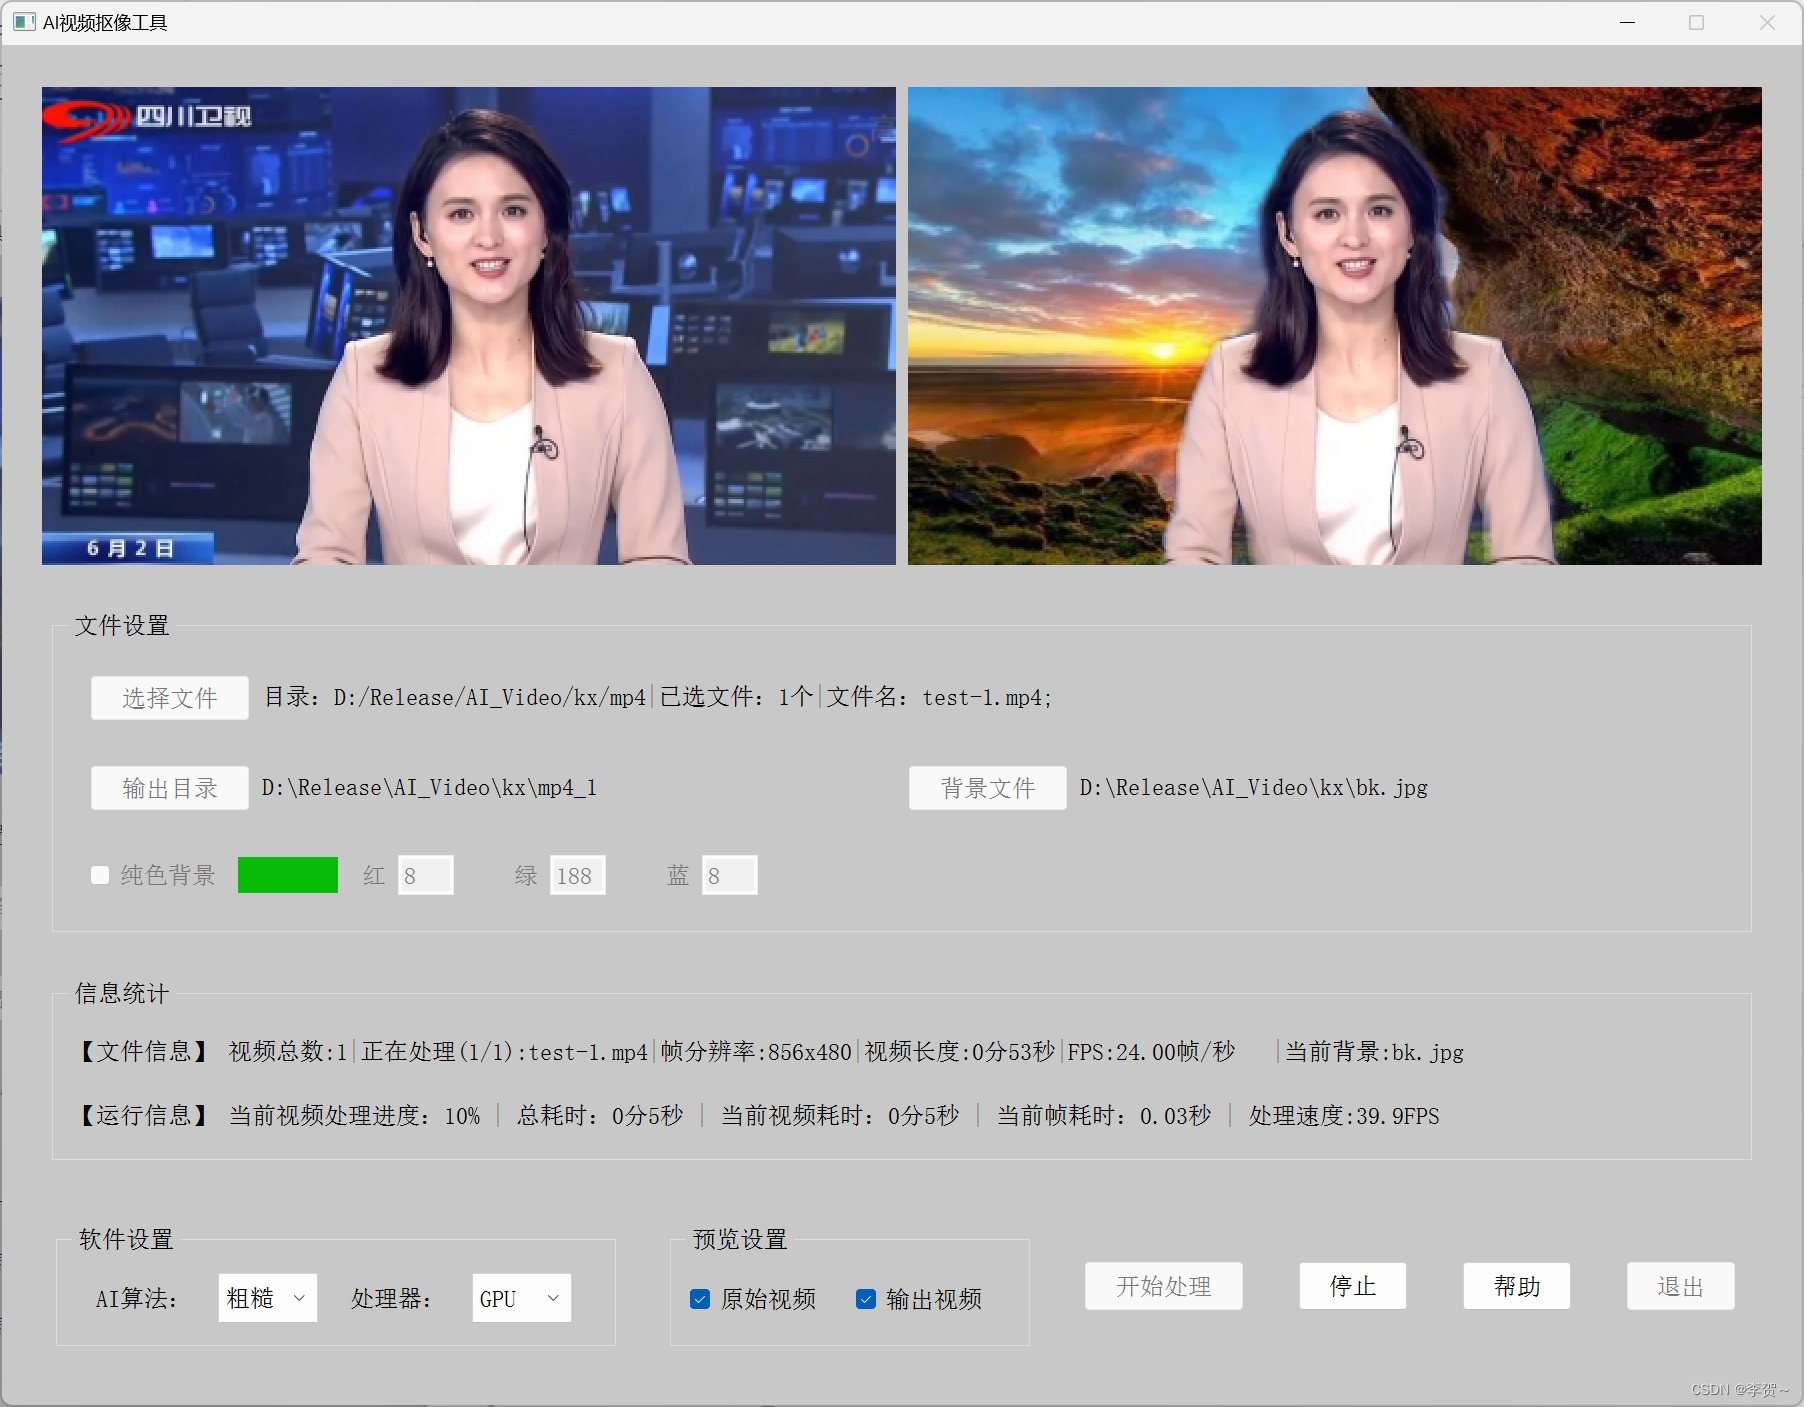Minimize the AI视频抠像工具 window
This screenshot has width=1804, height=1407.
pyautogui.click(x=1628, y=22)
